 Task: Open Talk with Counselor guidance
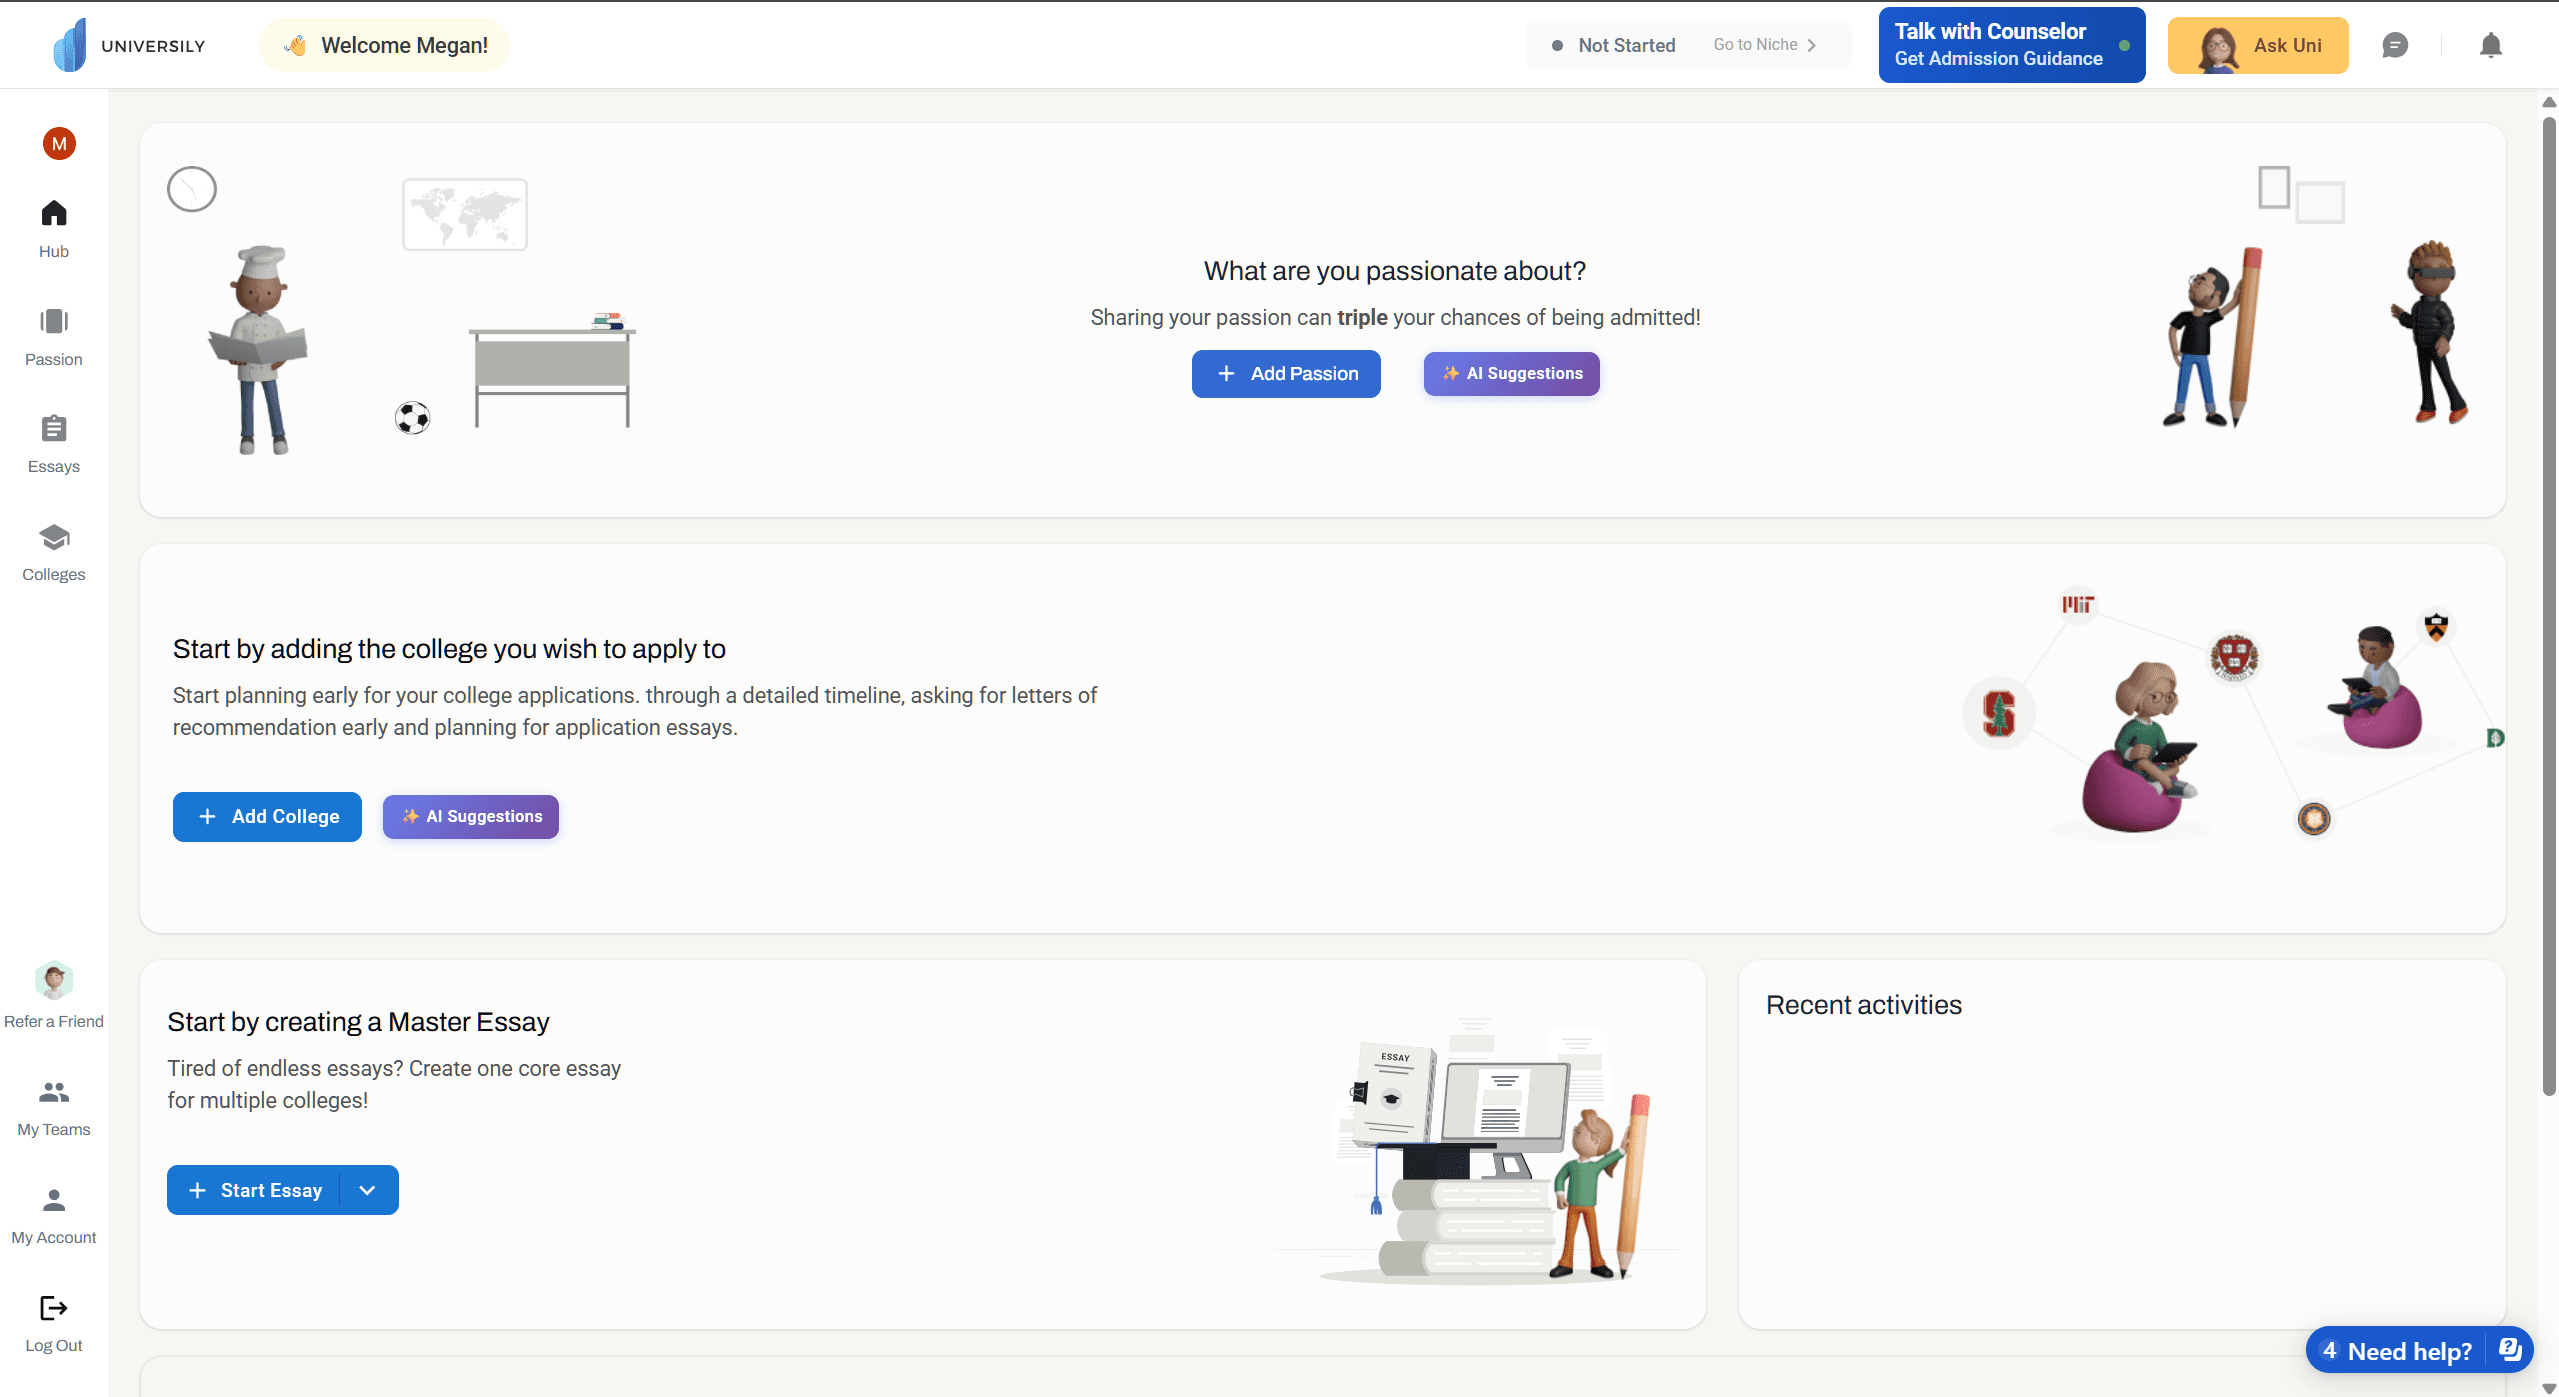[2011, 45]
